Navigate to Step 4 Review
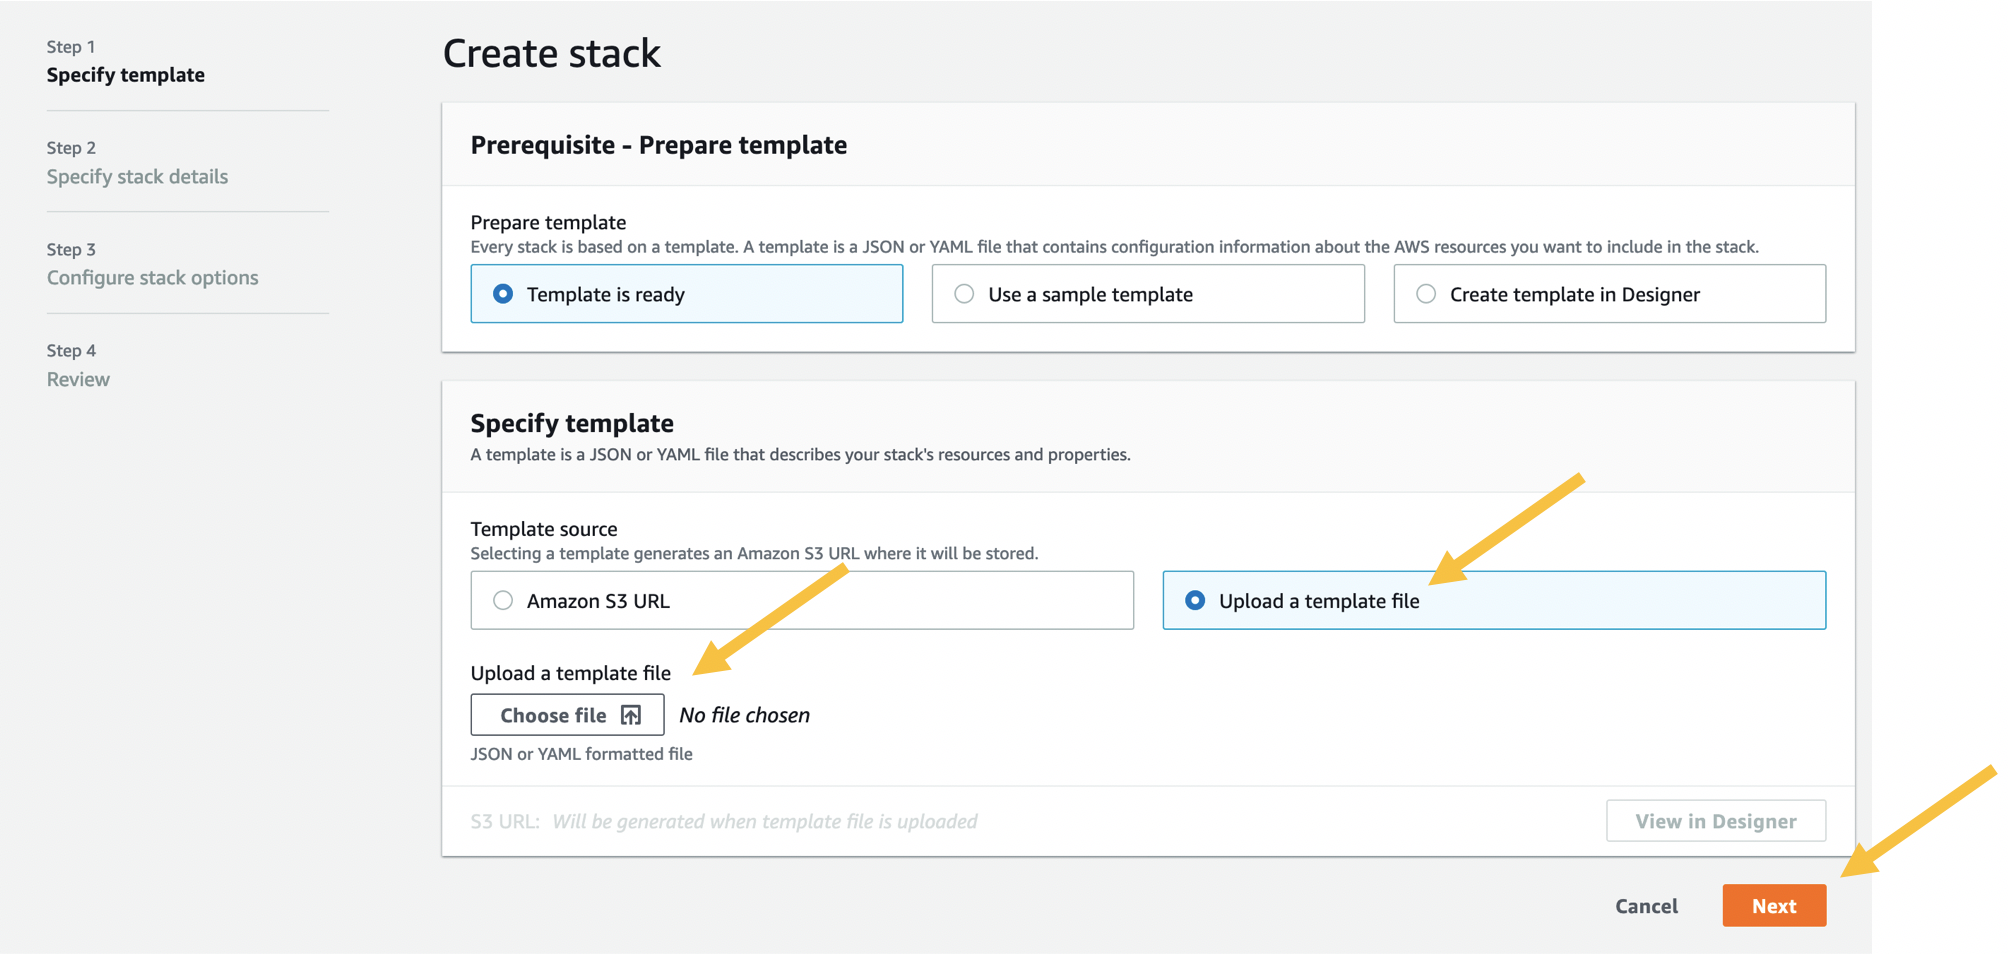The height and width of the screenshot is (954, 2008). pos(78,380)
